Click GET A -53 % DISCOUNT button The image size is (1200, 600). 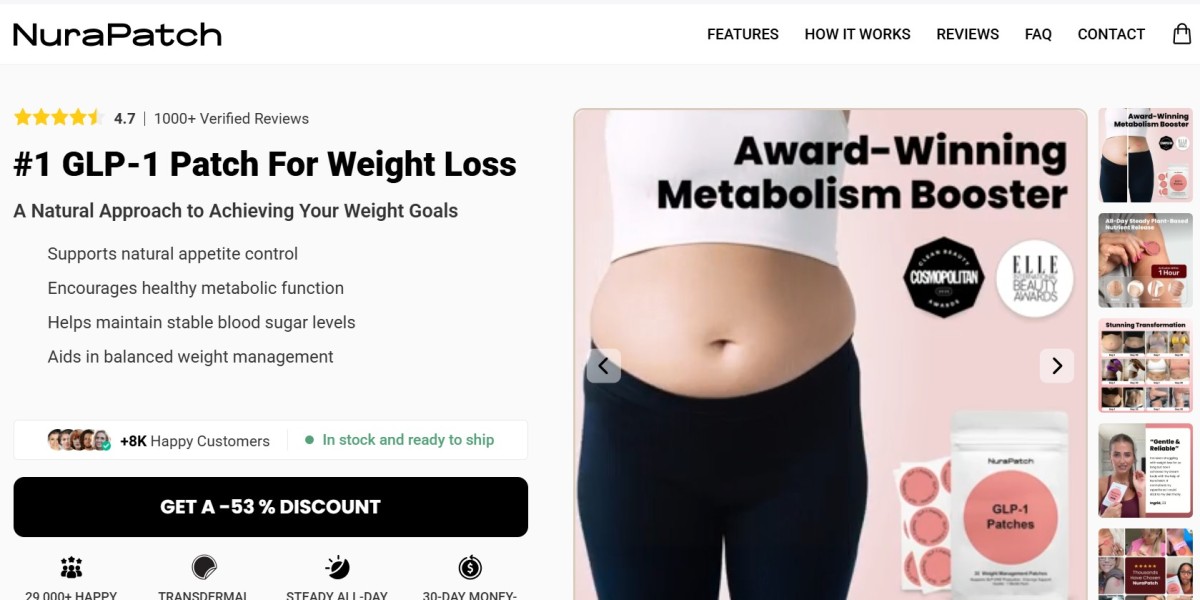(x=270, y=507)
